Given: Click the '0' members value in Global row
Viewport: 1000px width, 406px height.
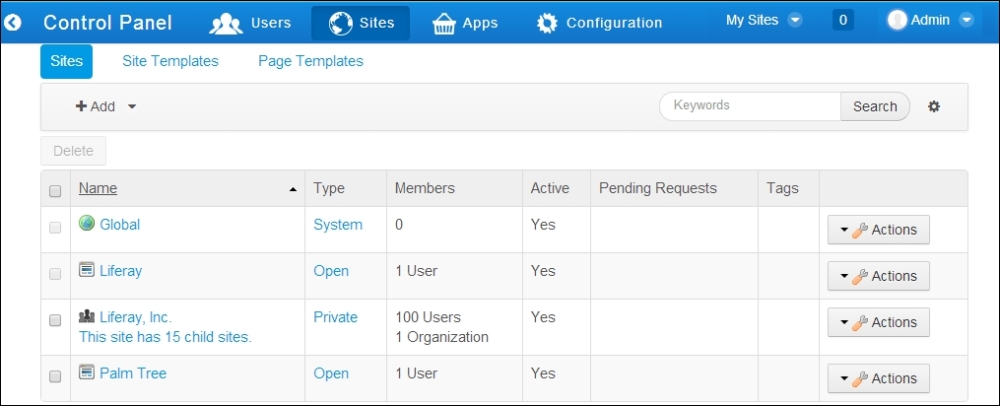Looking at the screenshot, I should [x=399, y=224].
